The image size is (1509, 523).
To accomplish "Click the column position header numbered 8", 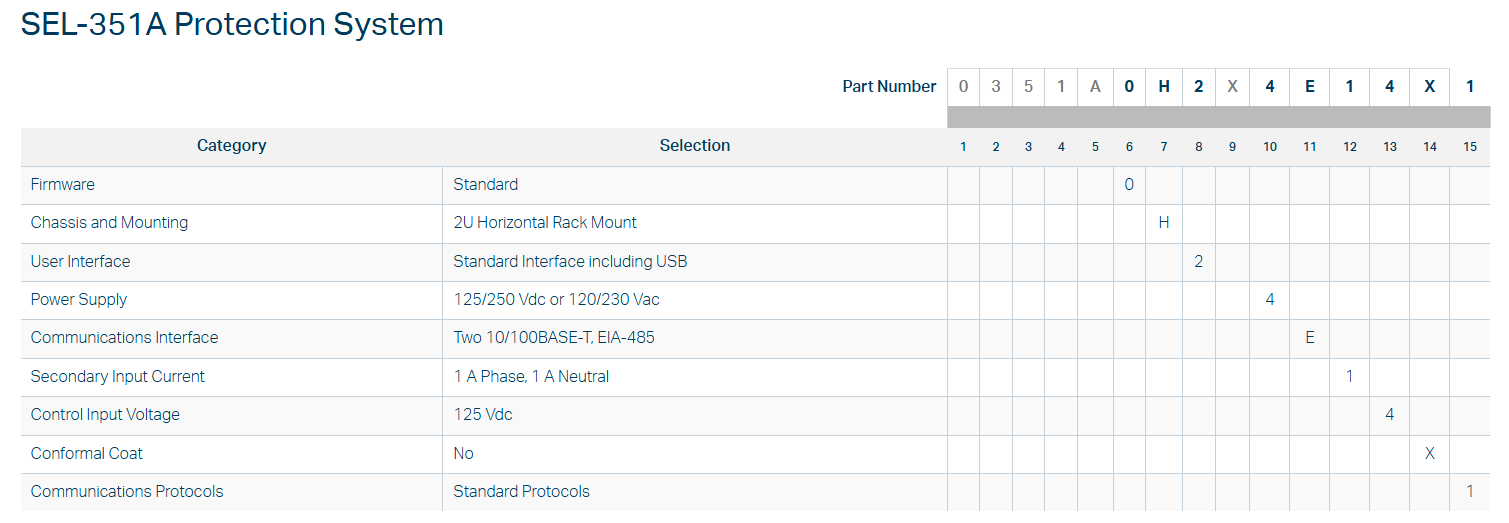I will (x=1199, y=148).
